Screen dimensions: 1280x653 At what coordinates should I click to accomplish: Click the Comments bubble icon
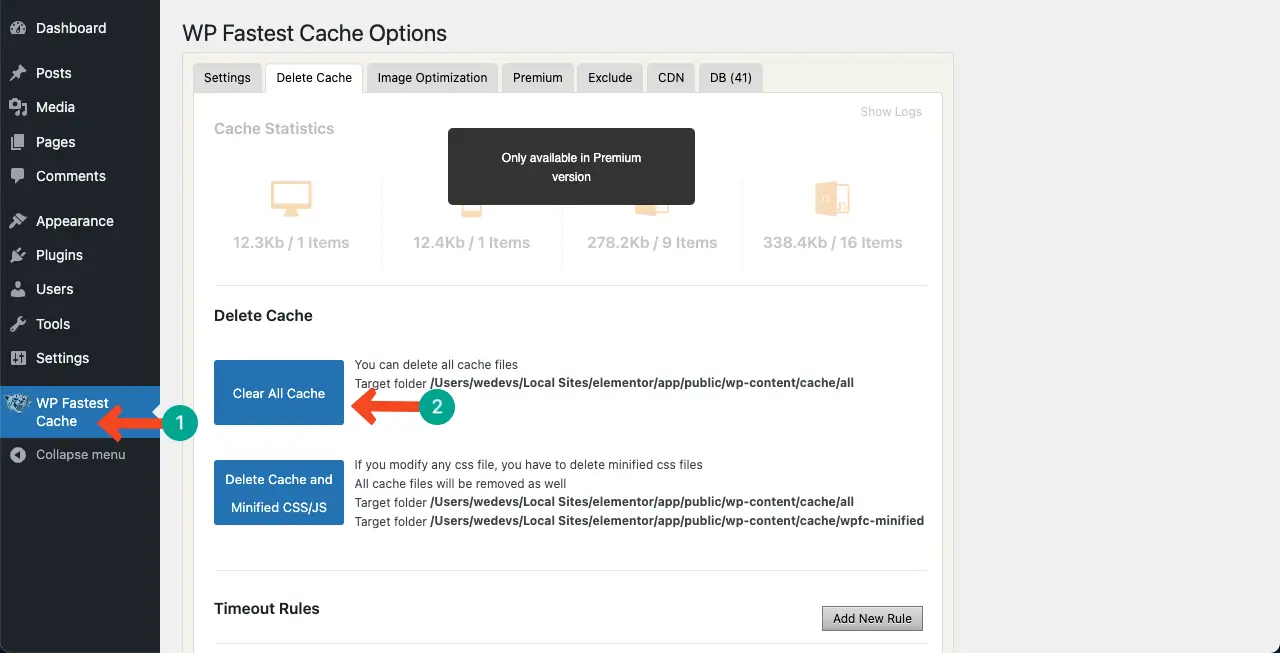(17, 176)
